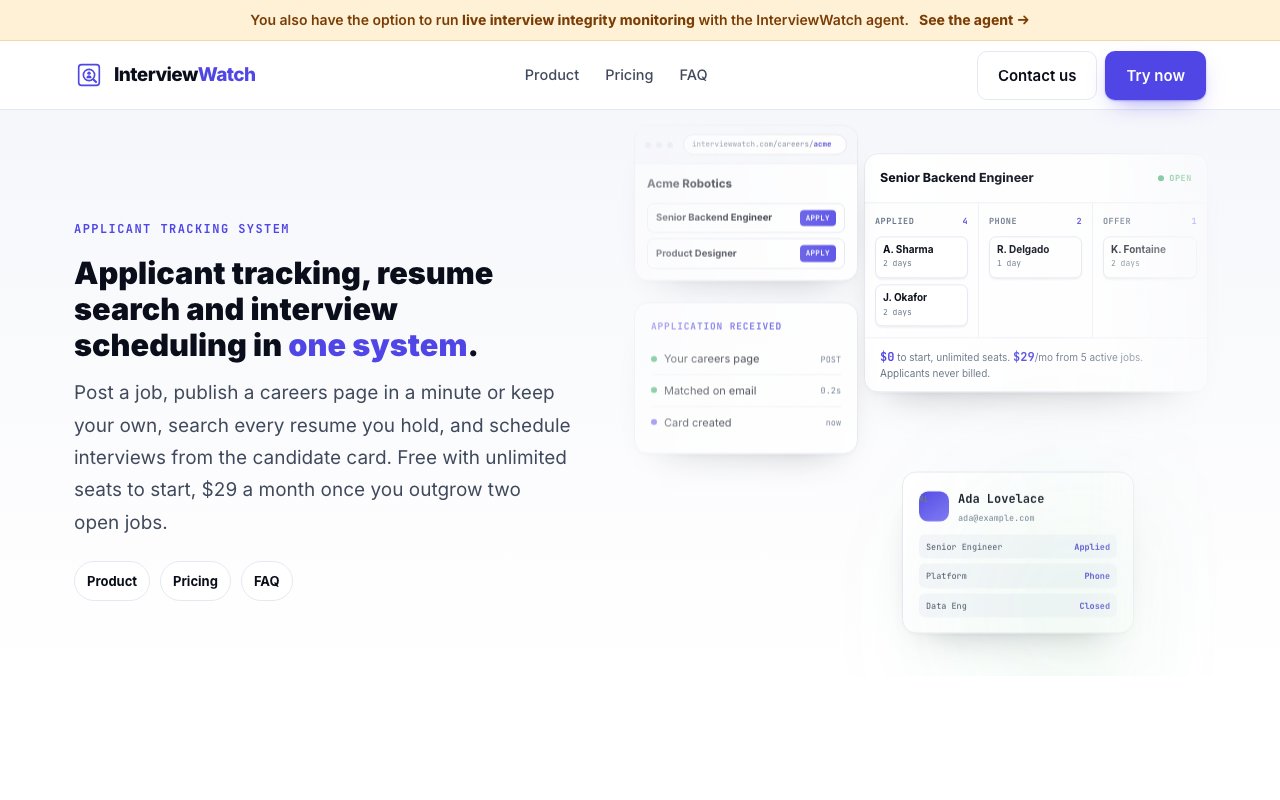Viewport: 1280px width, 800px height.
Task: Open the FAQ nav menu item
Action: 693,75
